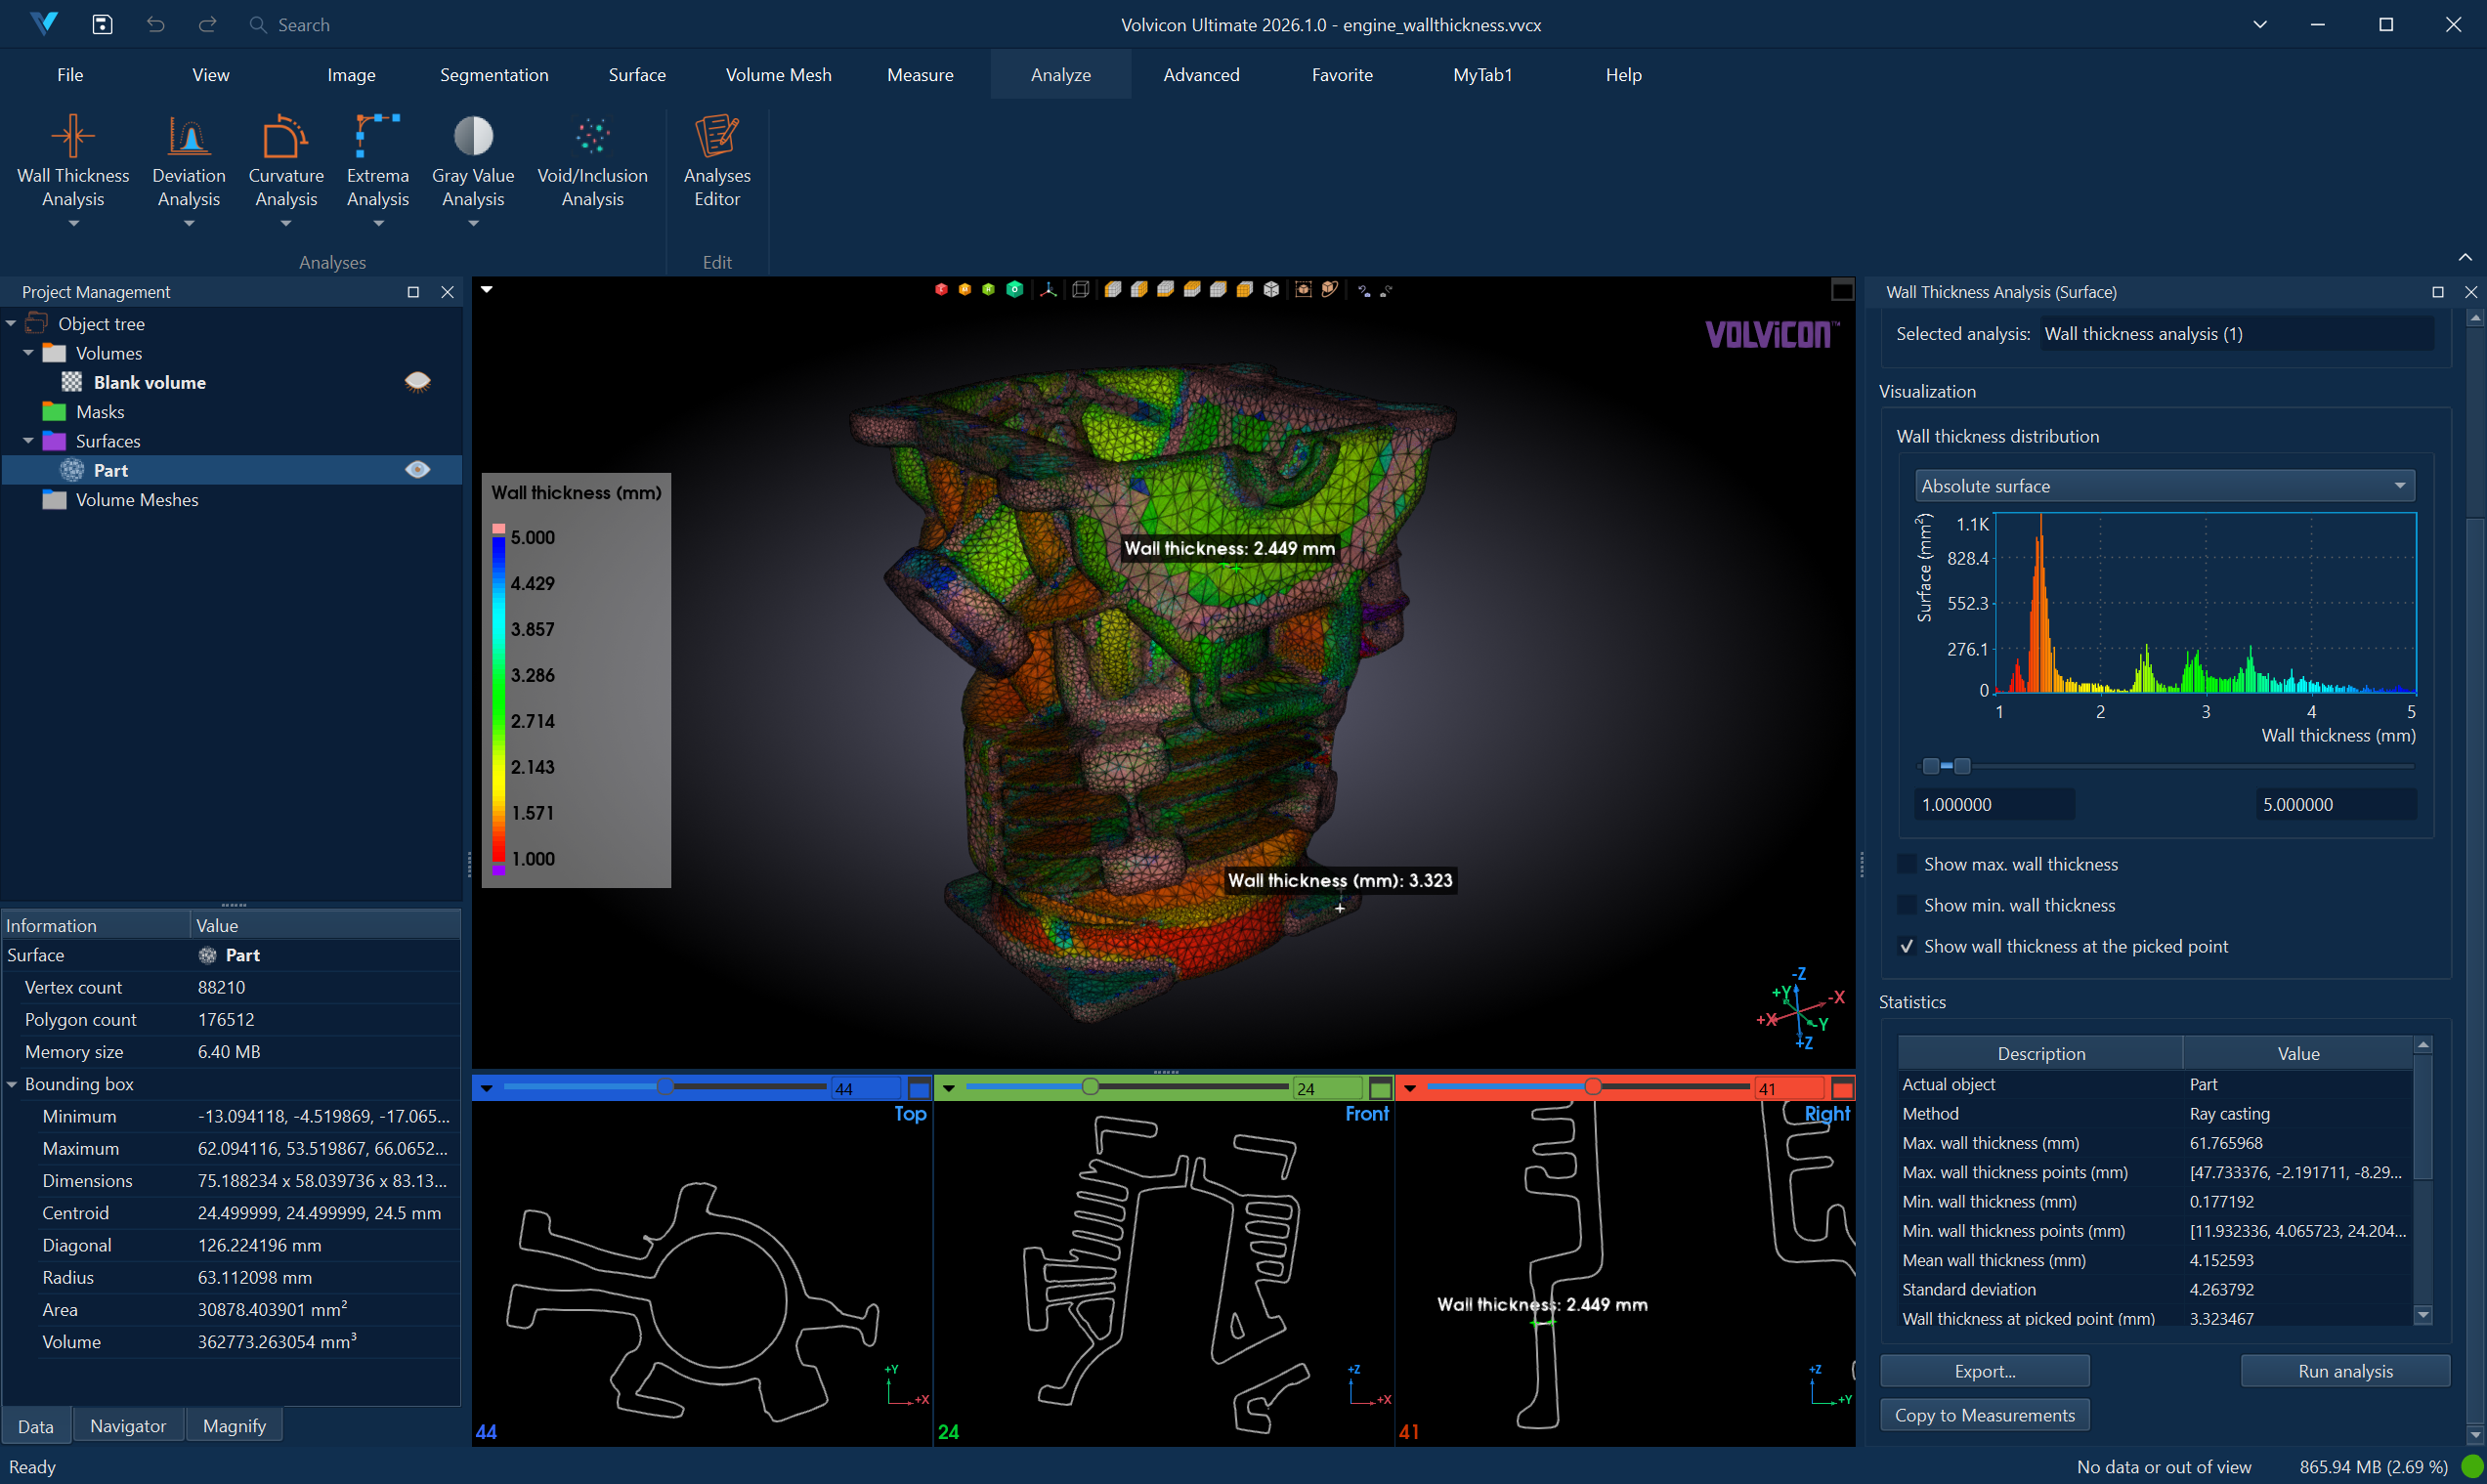Collapse the Surfaces tree node
Screen dimensions: 2487x1484
pyautogui.click(x=28, y=440)
